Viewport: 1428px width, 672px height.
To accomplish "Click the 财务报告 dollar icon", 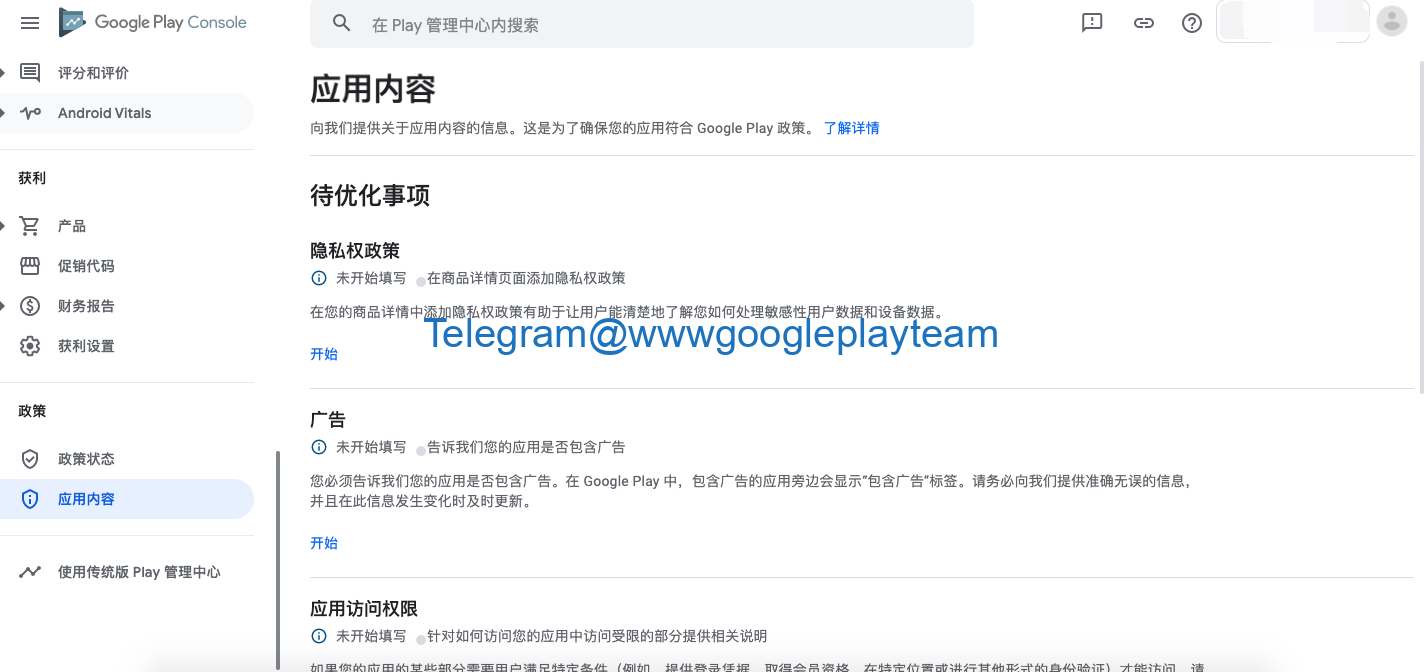I will click(x=30, y=306).
